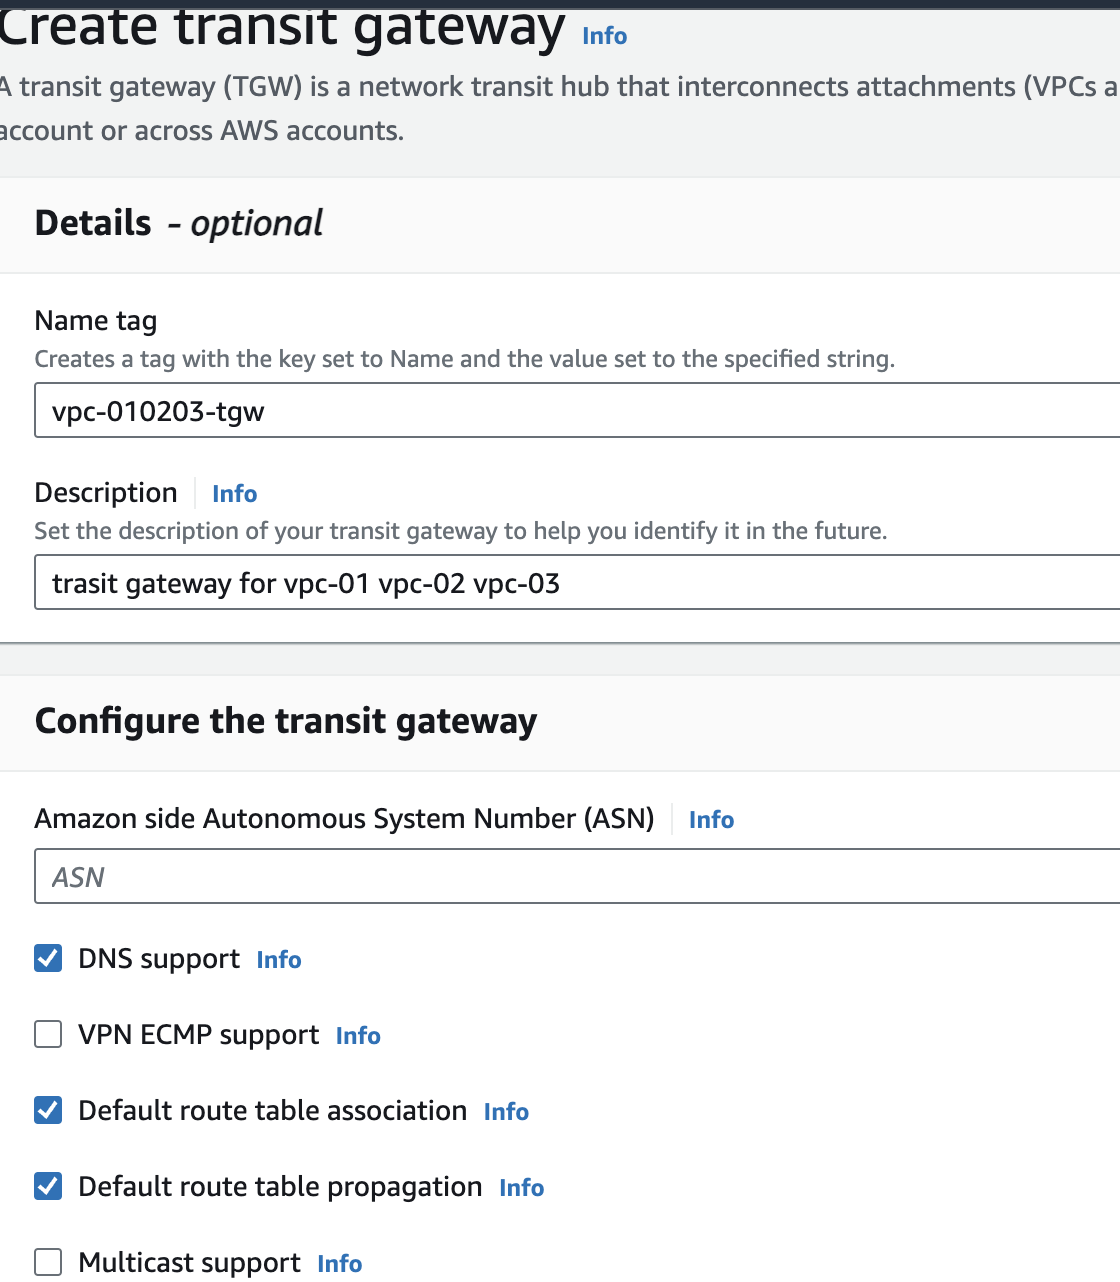1120x1282 pixels.
Task: Click the 'Details - optional' section heading
Action: pos(179,223)
